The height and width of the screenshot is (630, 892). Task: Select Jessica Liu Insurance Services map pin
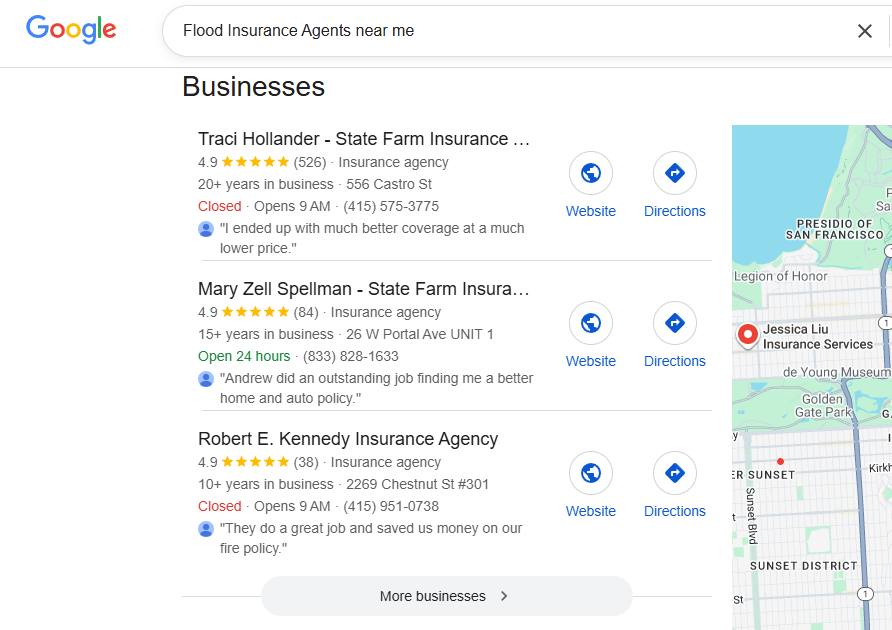tap(746, 335)
